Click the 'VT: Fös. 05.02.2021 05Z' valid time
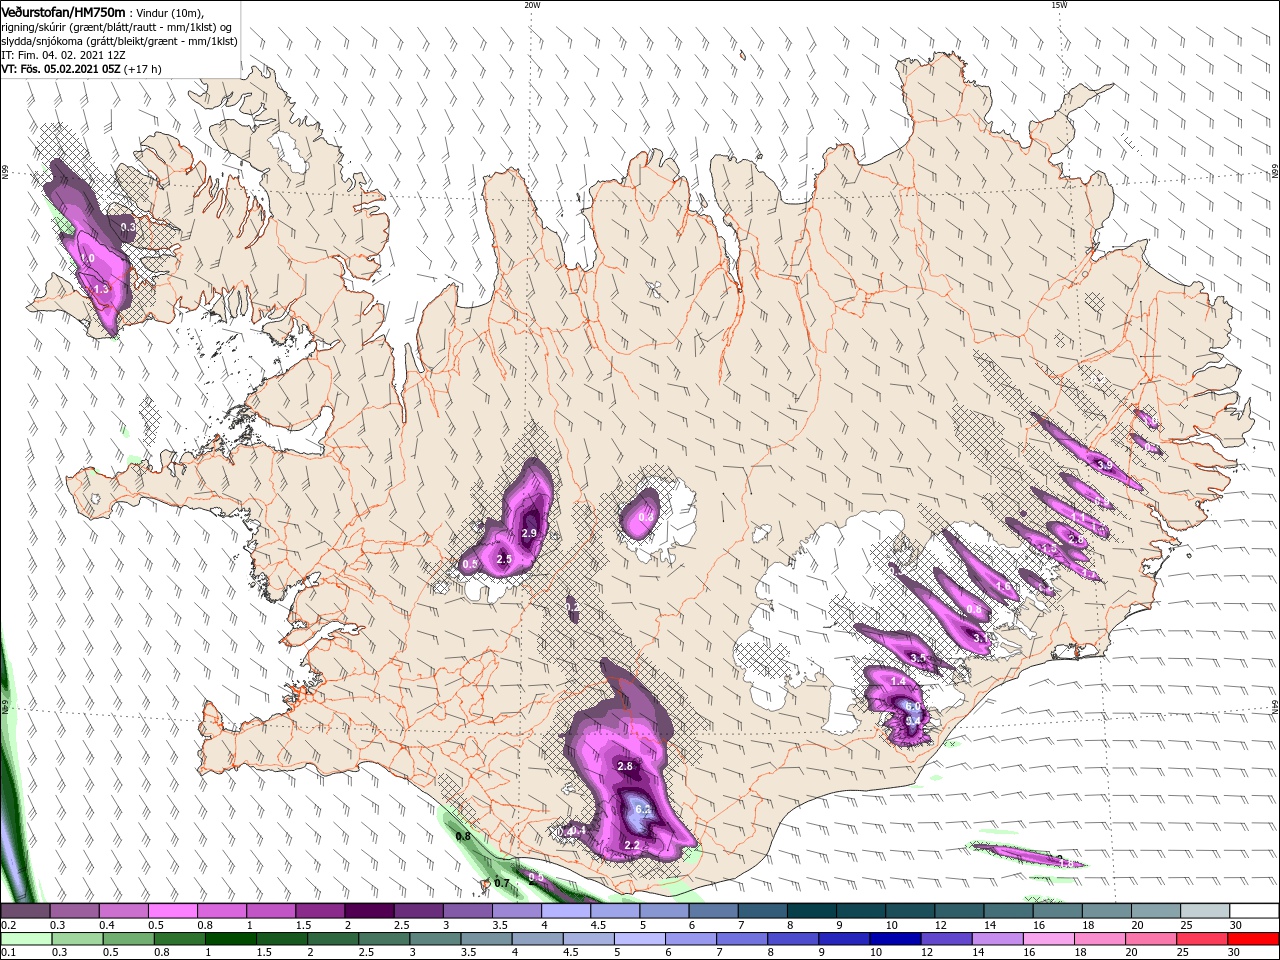 coord(60,69)
